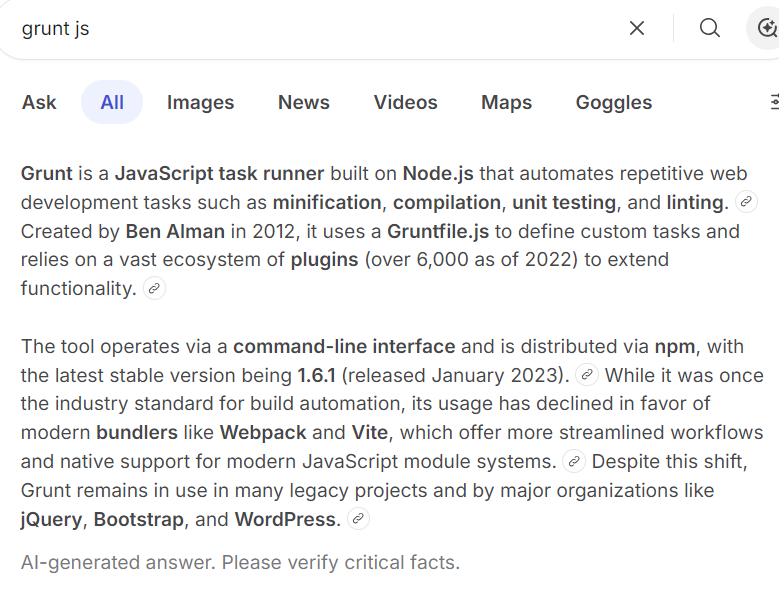Click the bold word Vite
The width and height of the screenshot is (779, 596).
370,433
